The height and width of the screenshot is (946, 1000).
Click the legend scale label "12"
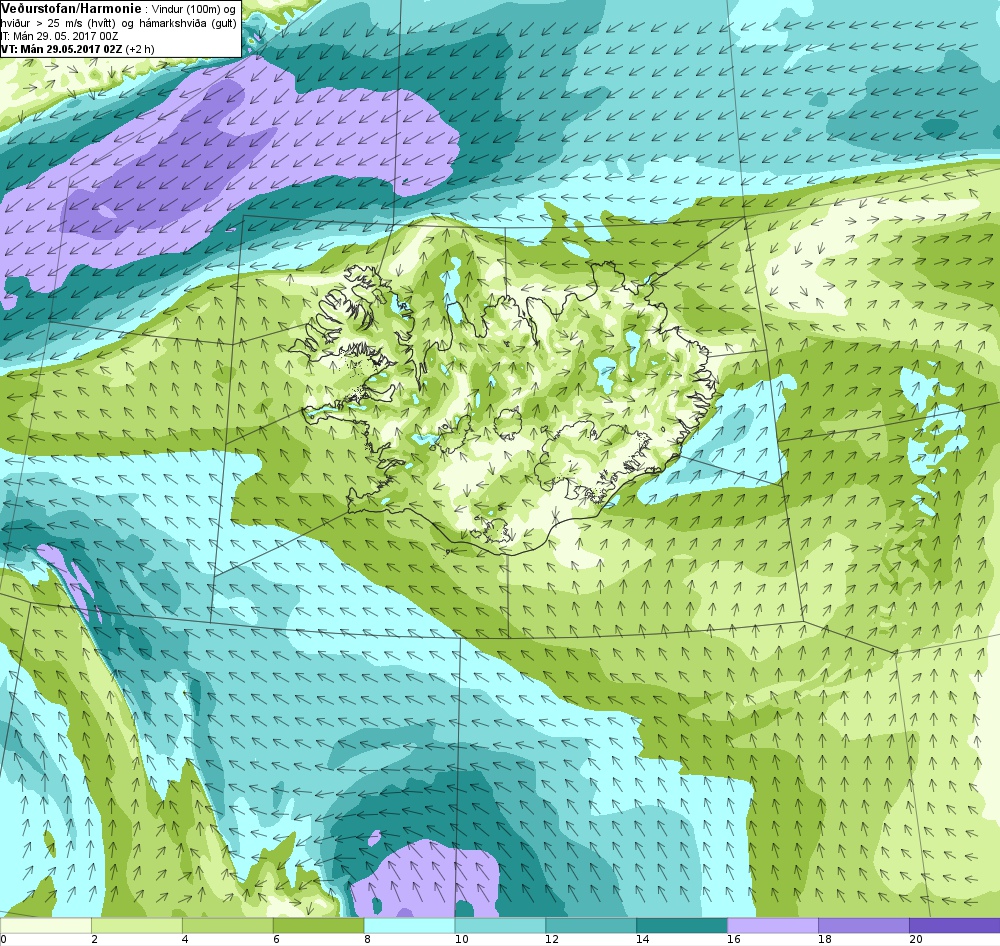click(552, 939)
